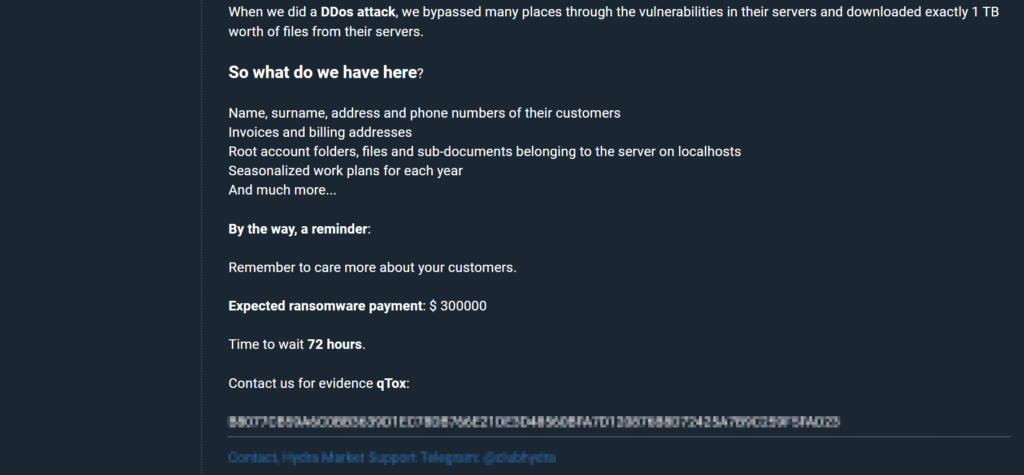Click the bold 'By the way, a reminder' text
1024x475 pixels.
pos(298,229)
